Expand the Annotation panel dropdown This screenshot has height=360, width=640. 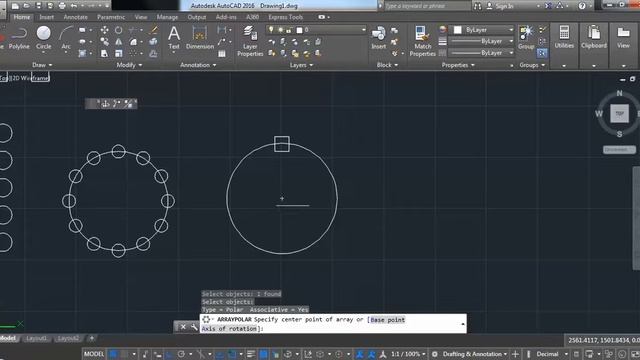(x=198, y=65)
